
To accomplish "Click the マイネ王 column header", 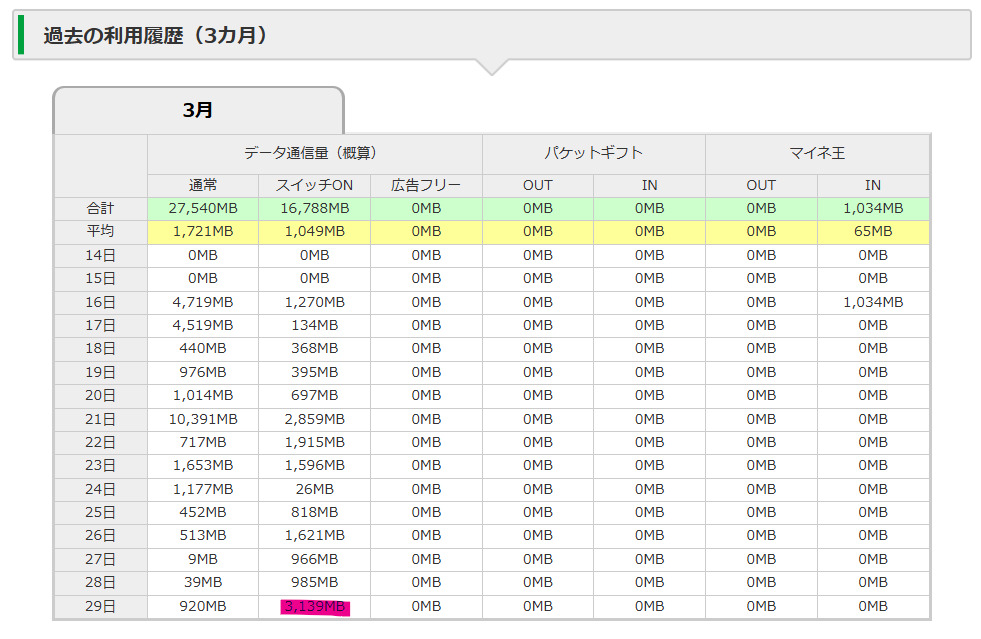I will coord(816,153).
